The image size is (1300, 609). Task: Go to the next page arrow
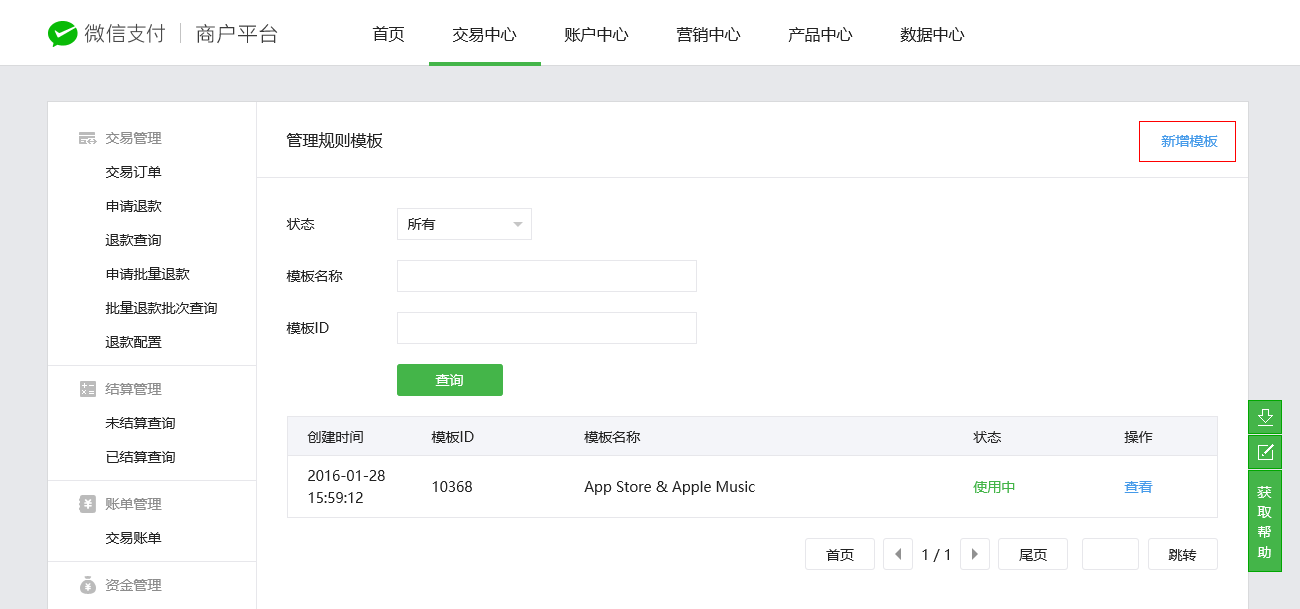coord(975,554)
